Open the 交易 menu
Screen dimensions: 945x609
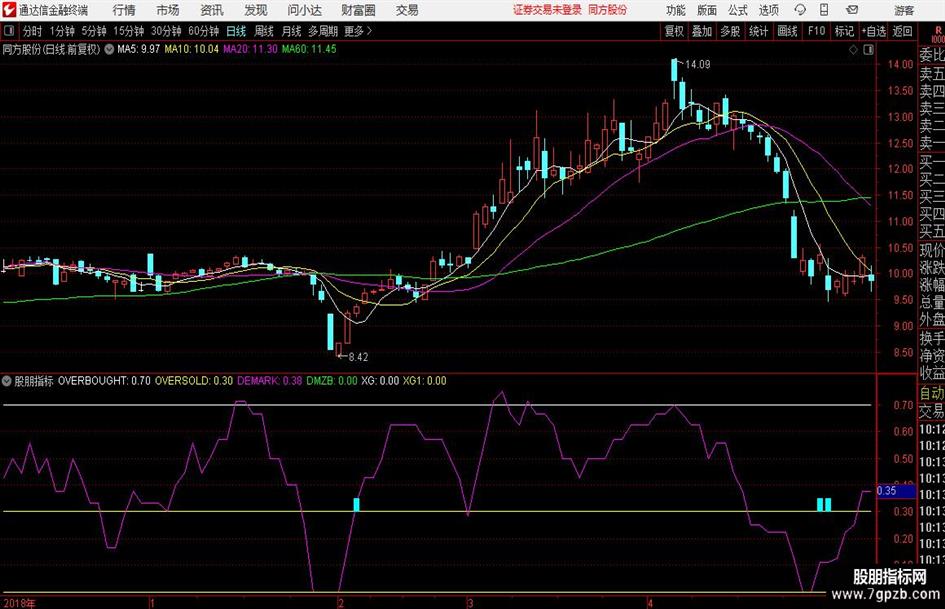pos(407,10)
